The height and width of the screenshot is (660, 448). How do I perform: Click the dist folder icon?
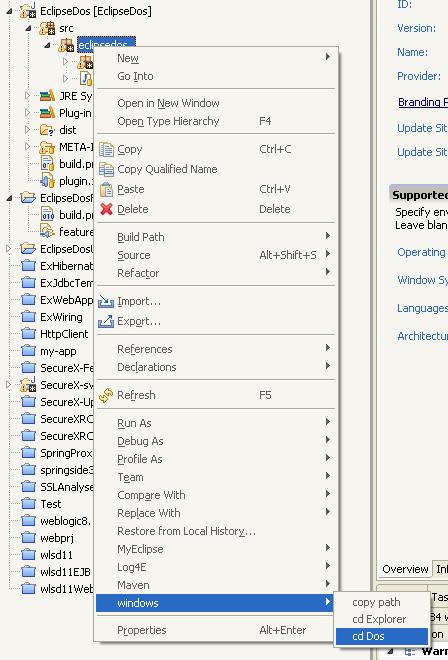click(x=47, y=130)
